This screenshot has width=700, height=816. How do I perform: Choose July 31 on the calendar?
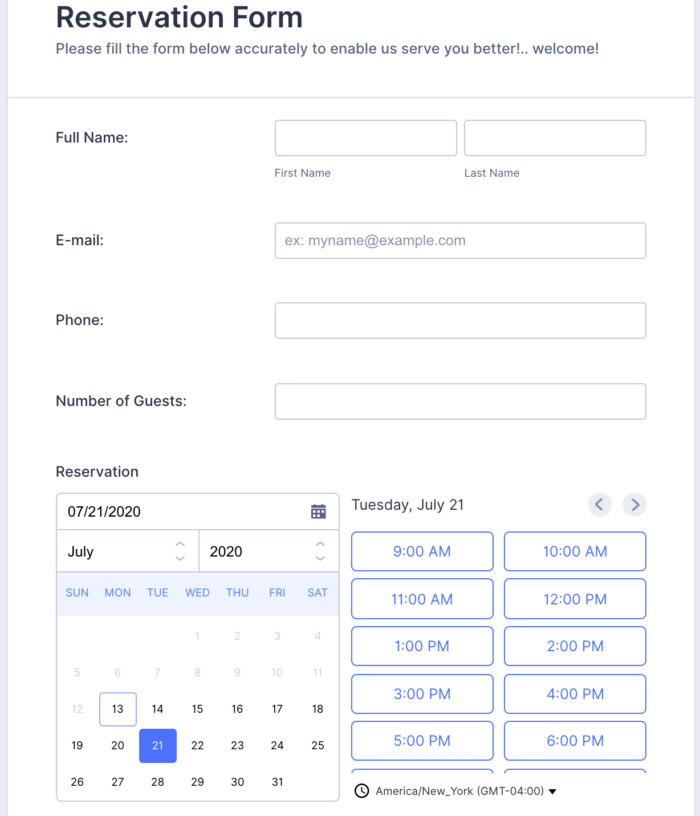(278, 782)
